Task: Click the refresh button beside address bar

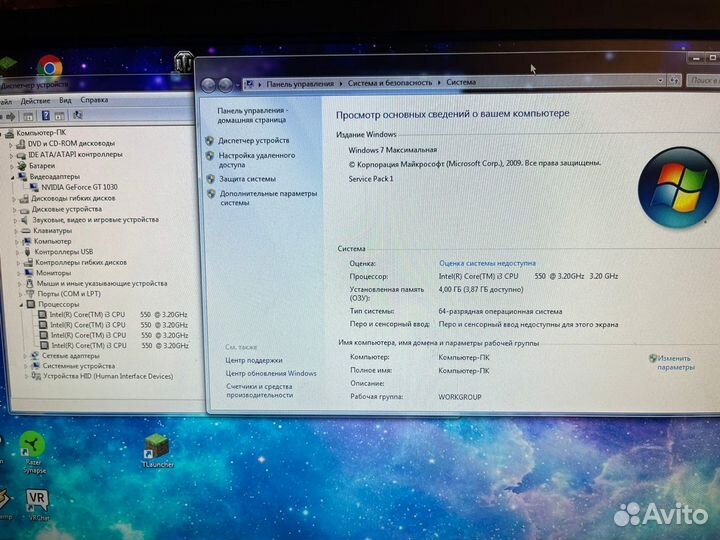Action: coord(674,80)
